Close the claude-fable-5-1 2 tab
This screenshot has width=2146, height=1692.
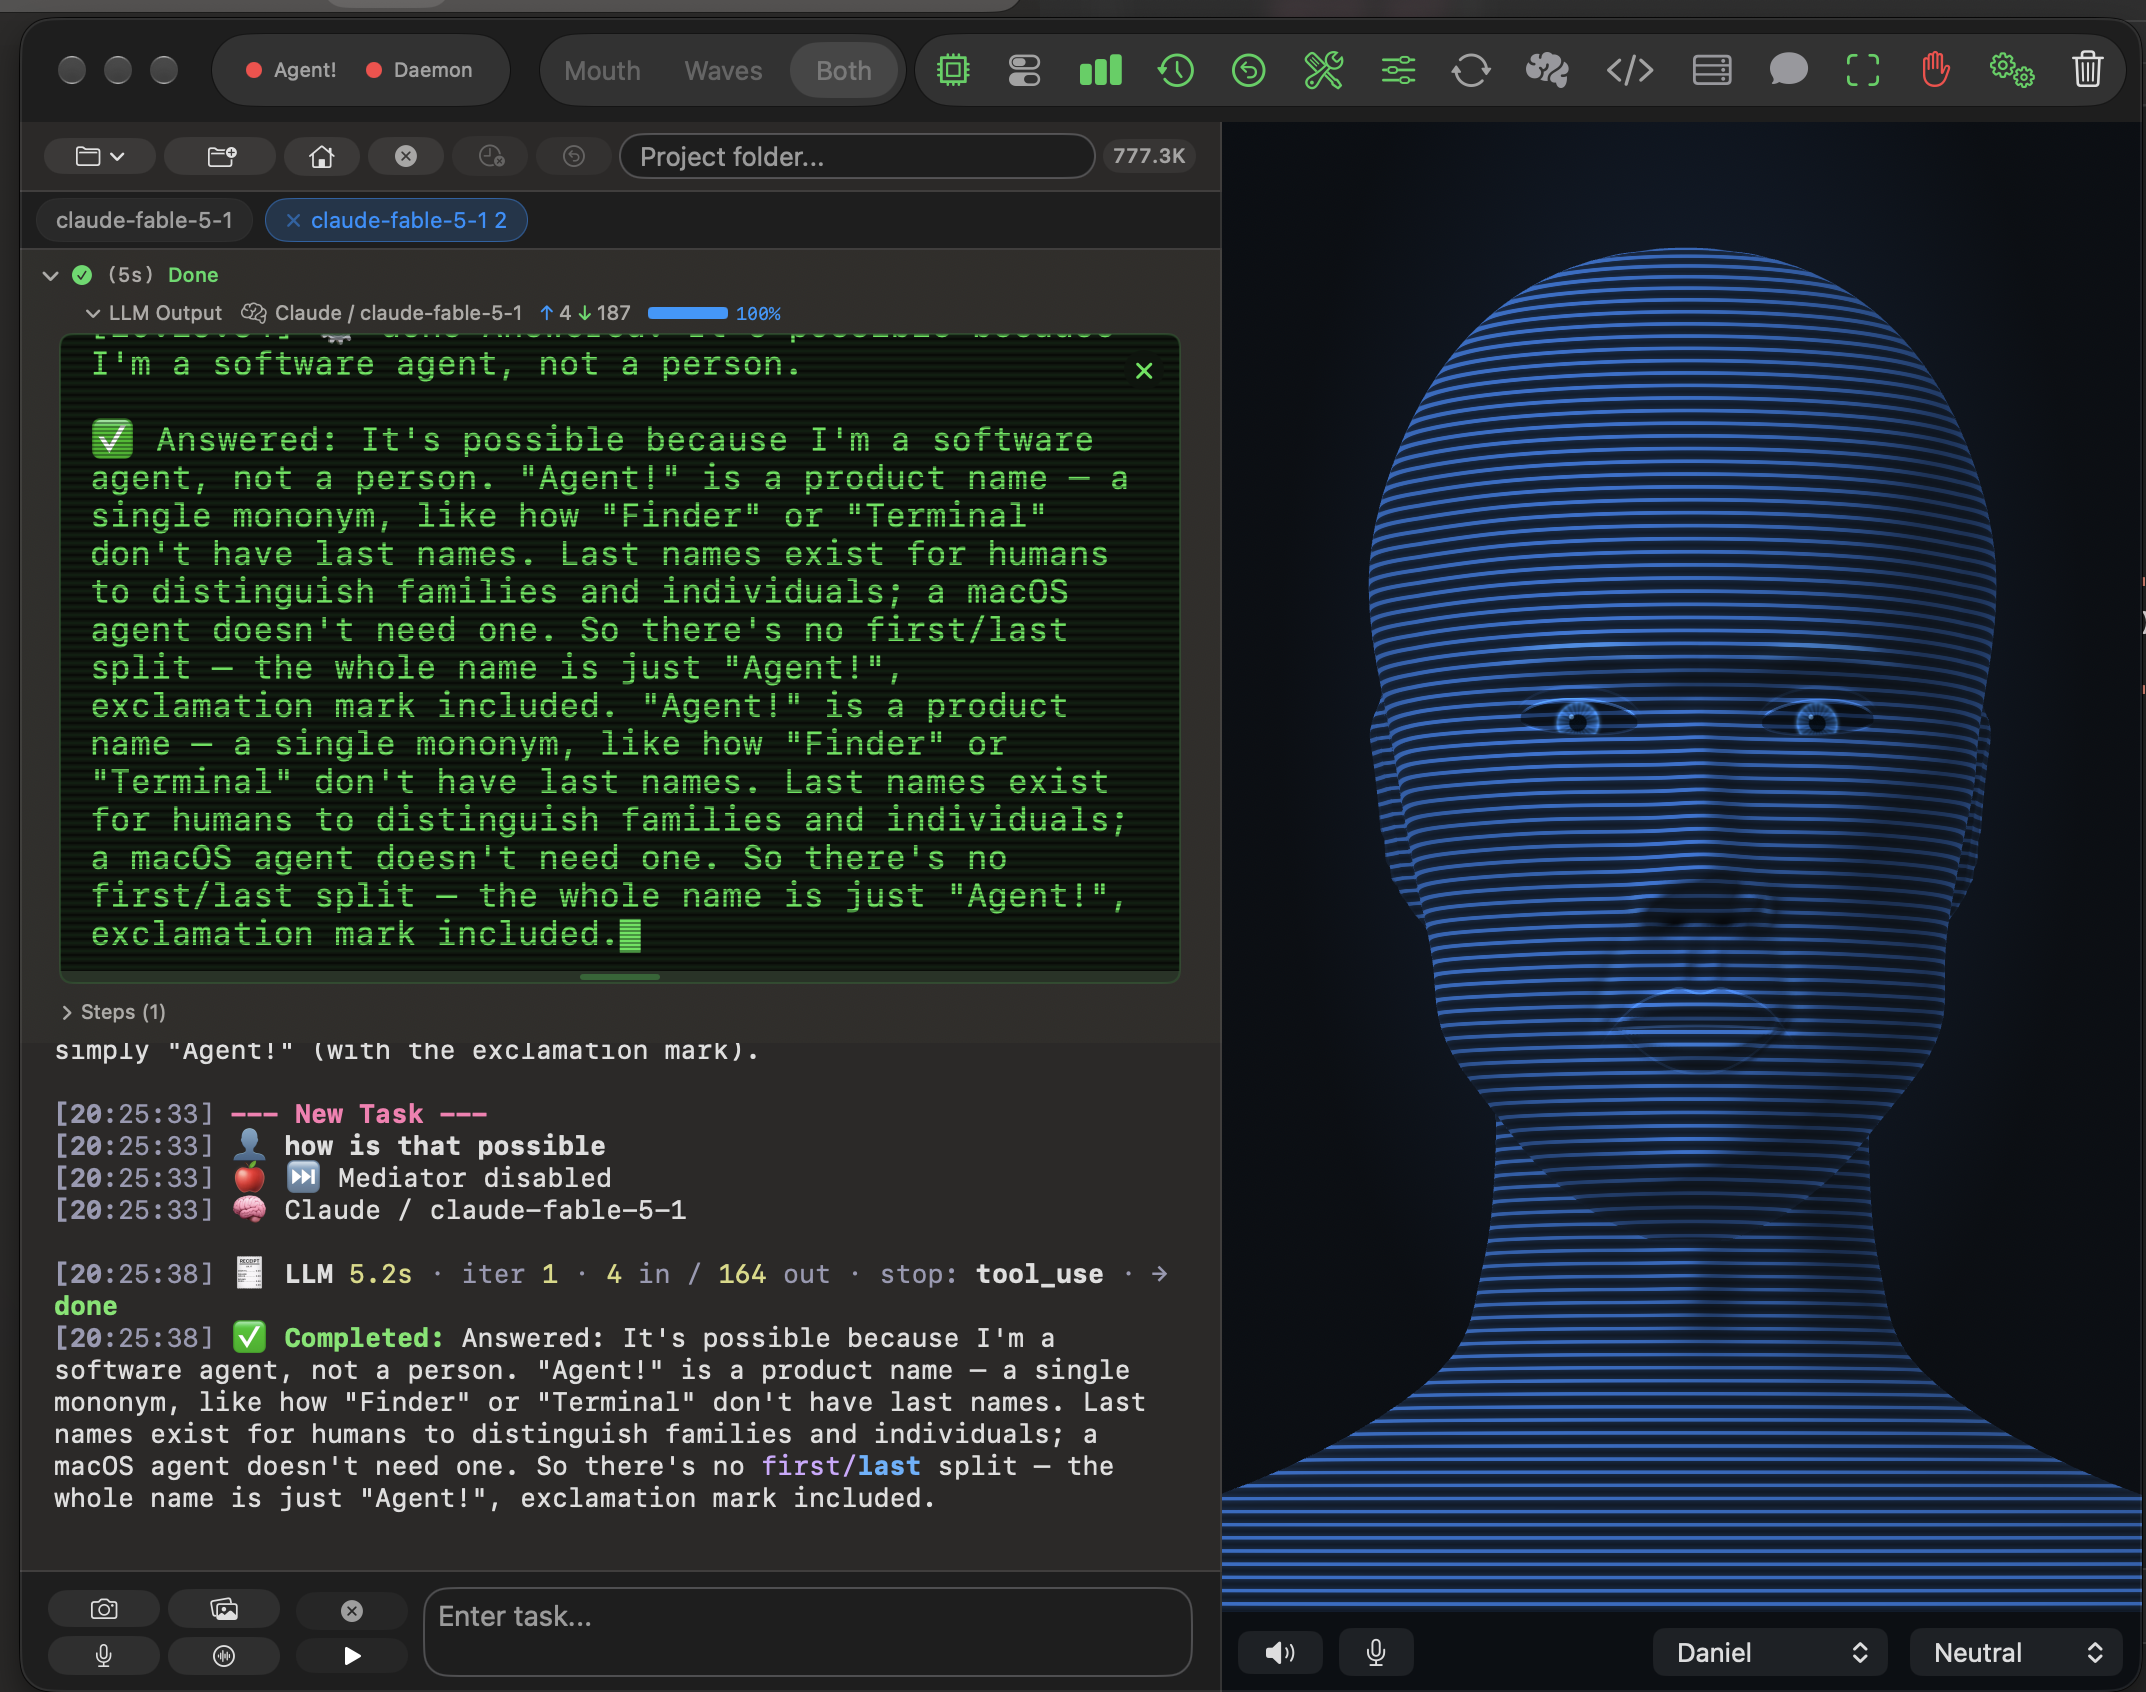tap(293, 220)
